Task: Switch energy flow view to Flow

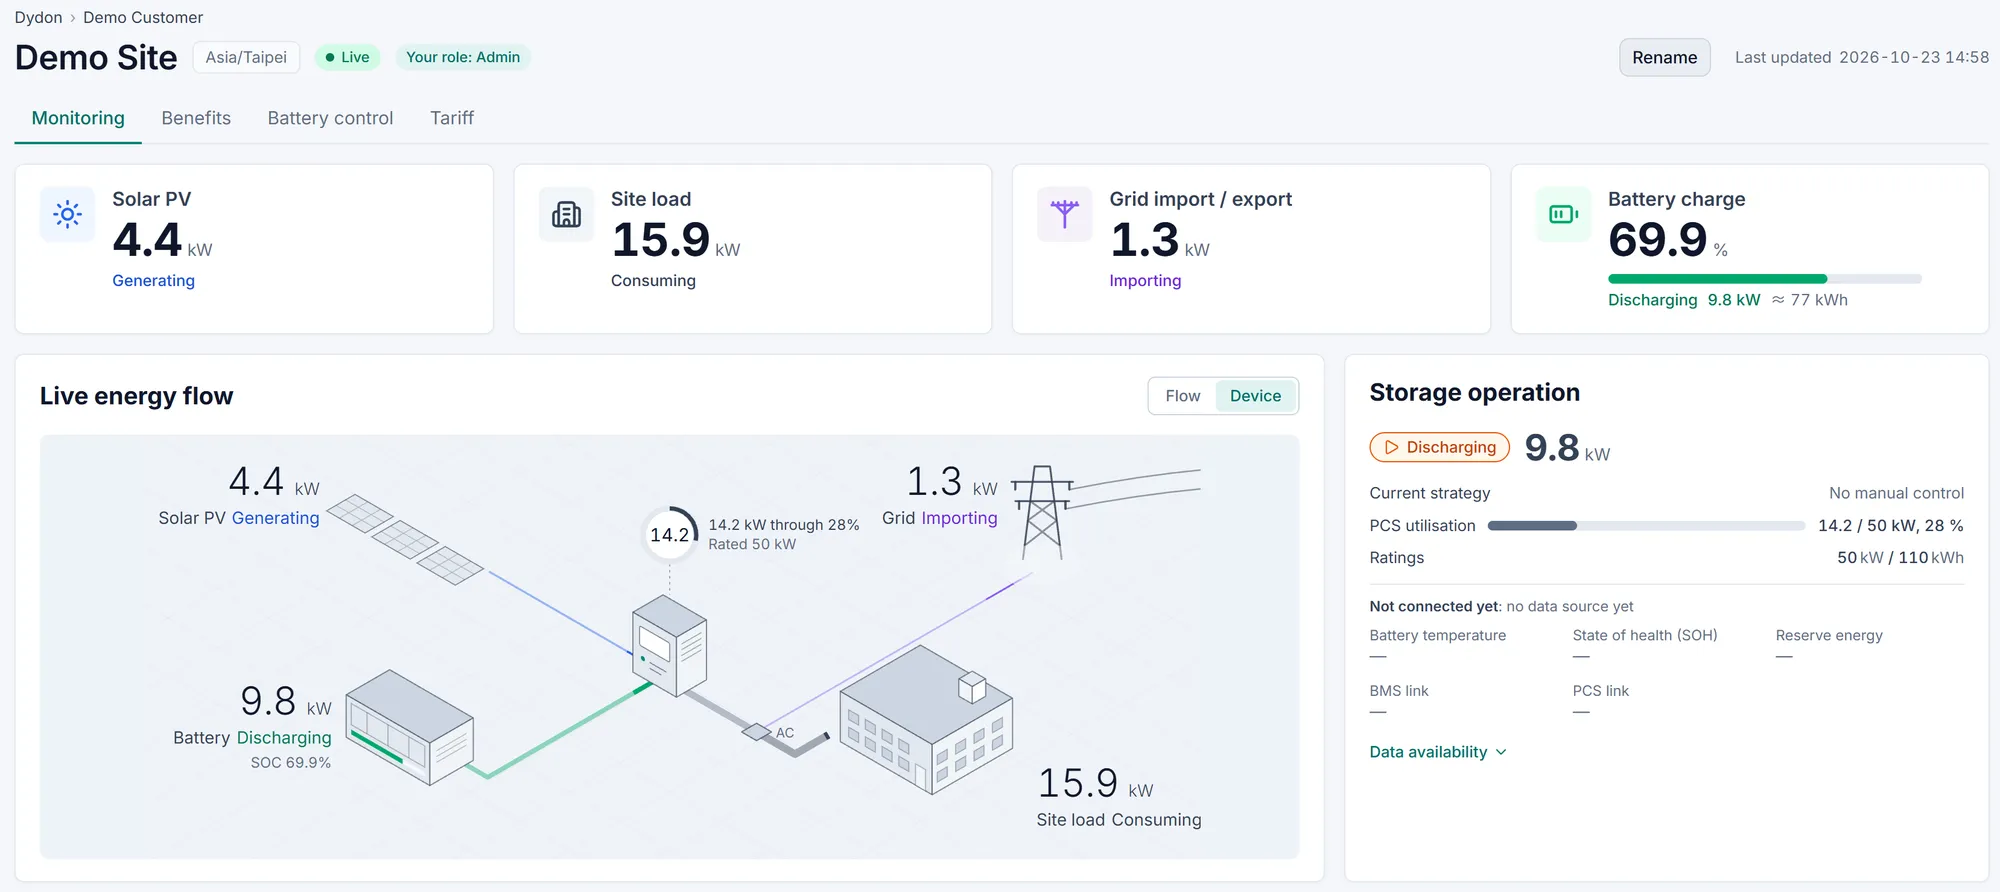Action: pos(1183,396)
